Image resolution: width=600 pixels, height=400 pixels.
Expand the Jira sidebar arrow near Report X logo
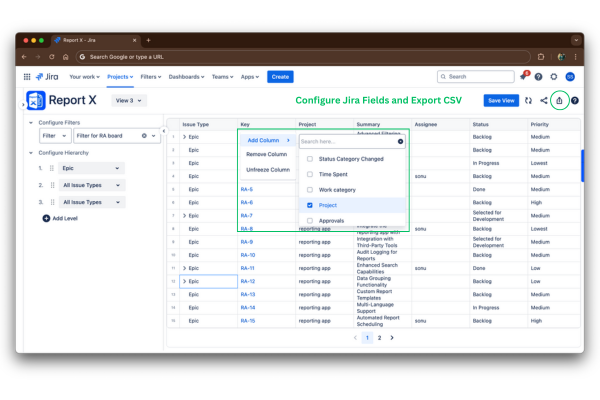[x=23, y=104]
